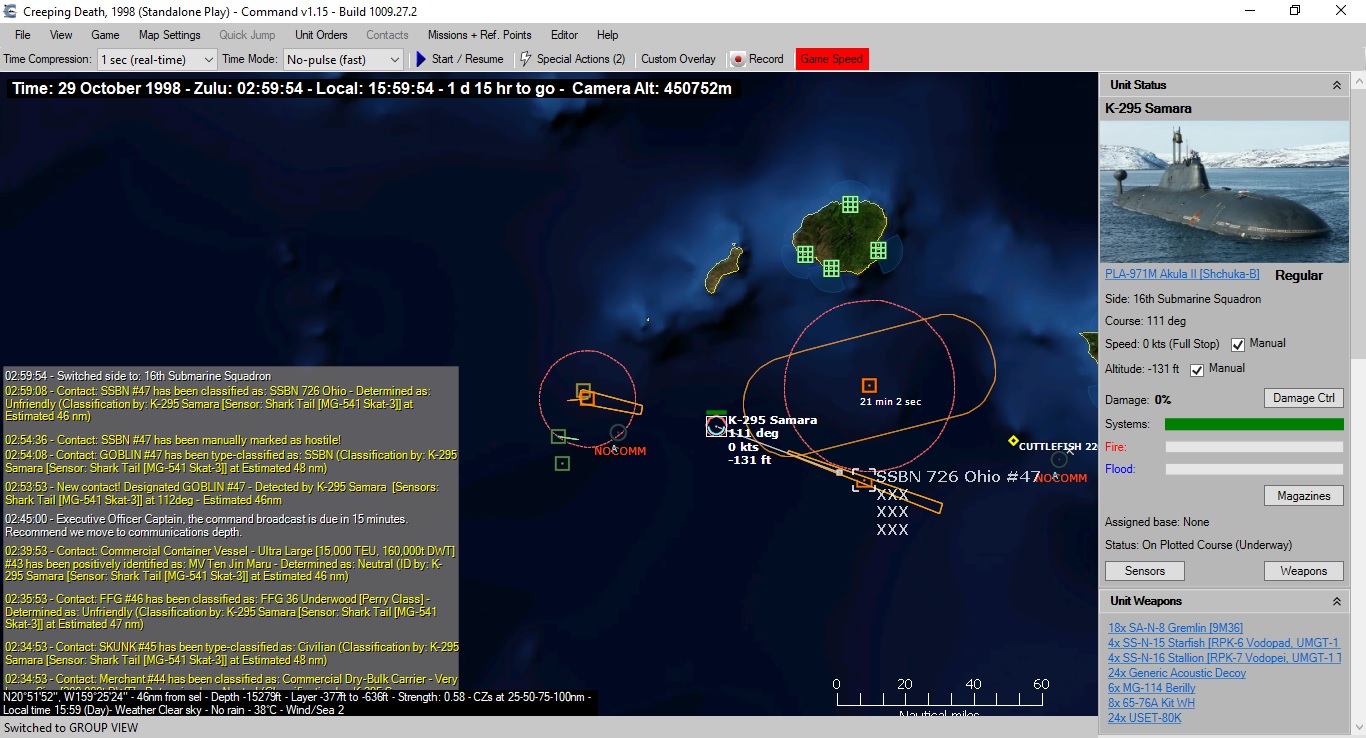1366x738 pixels.
Task: Select the eastern facility icon on the island
Action: click(878, 250)
